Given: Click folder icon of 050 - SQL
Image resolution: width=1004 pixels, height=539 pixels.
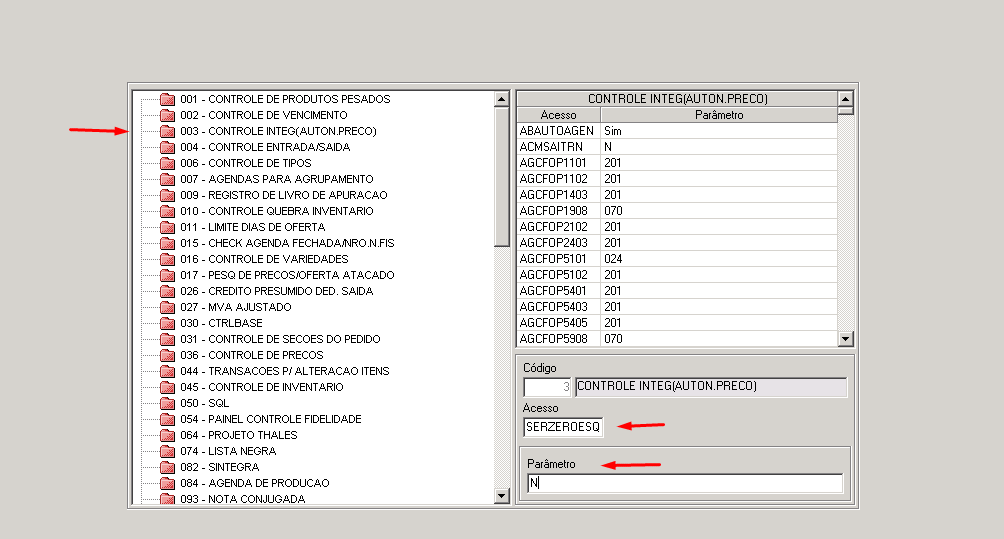Looking at the screenshot, I should tap(167, 403).
